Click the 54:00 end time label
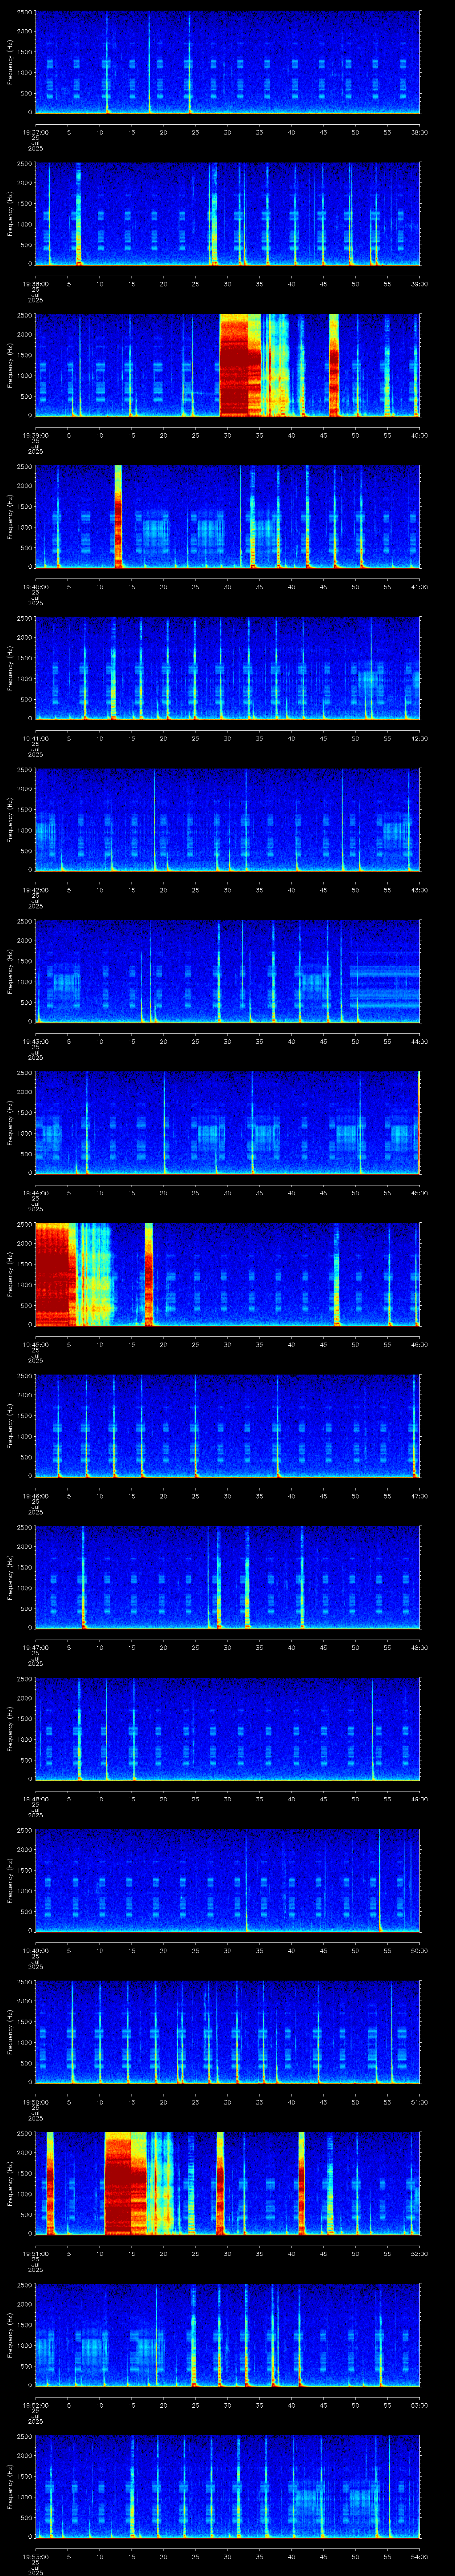Screen dimensions: 455x2576 (419, 2556)
